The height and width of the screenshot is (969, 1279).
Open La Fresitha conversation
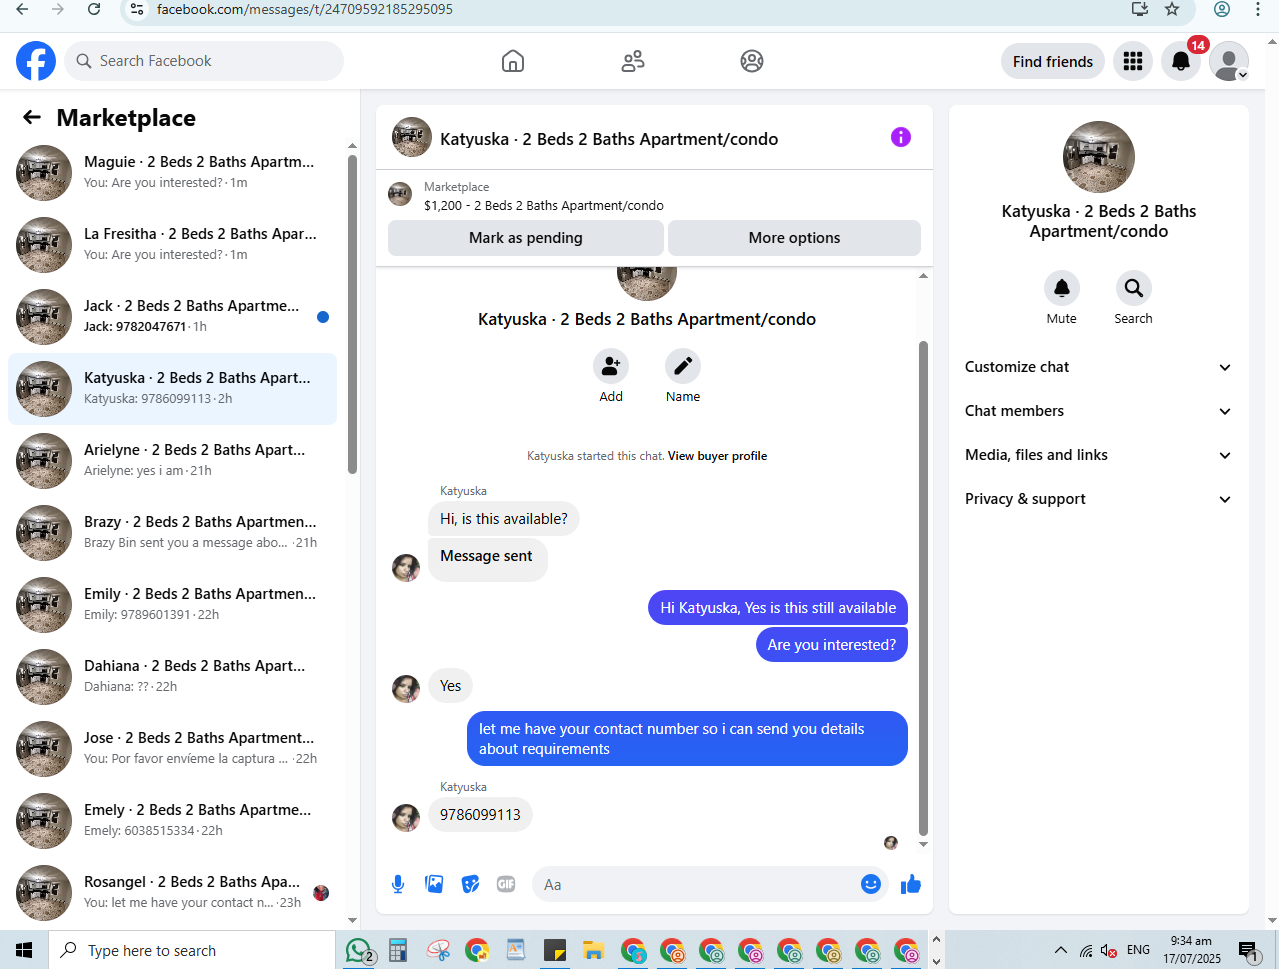tap(172, 245)
